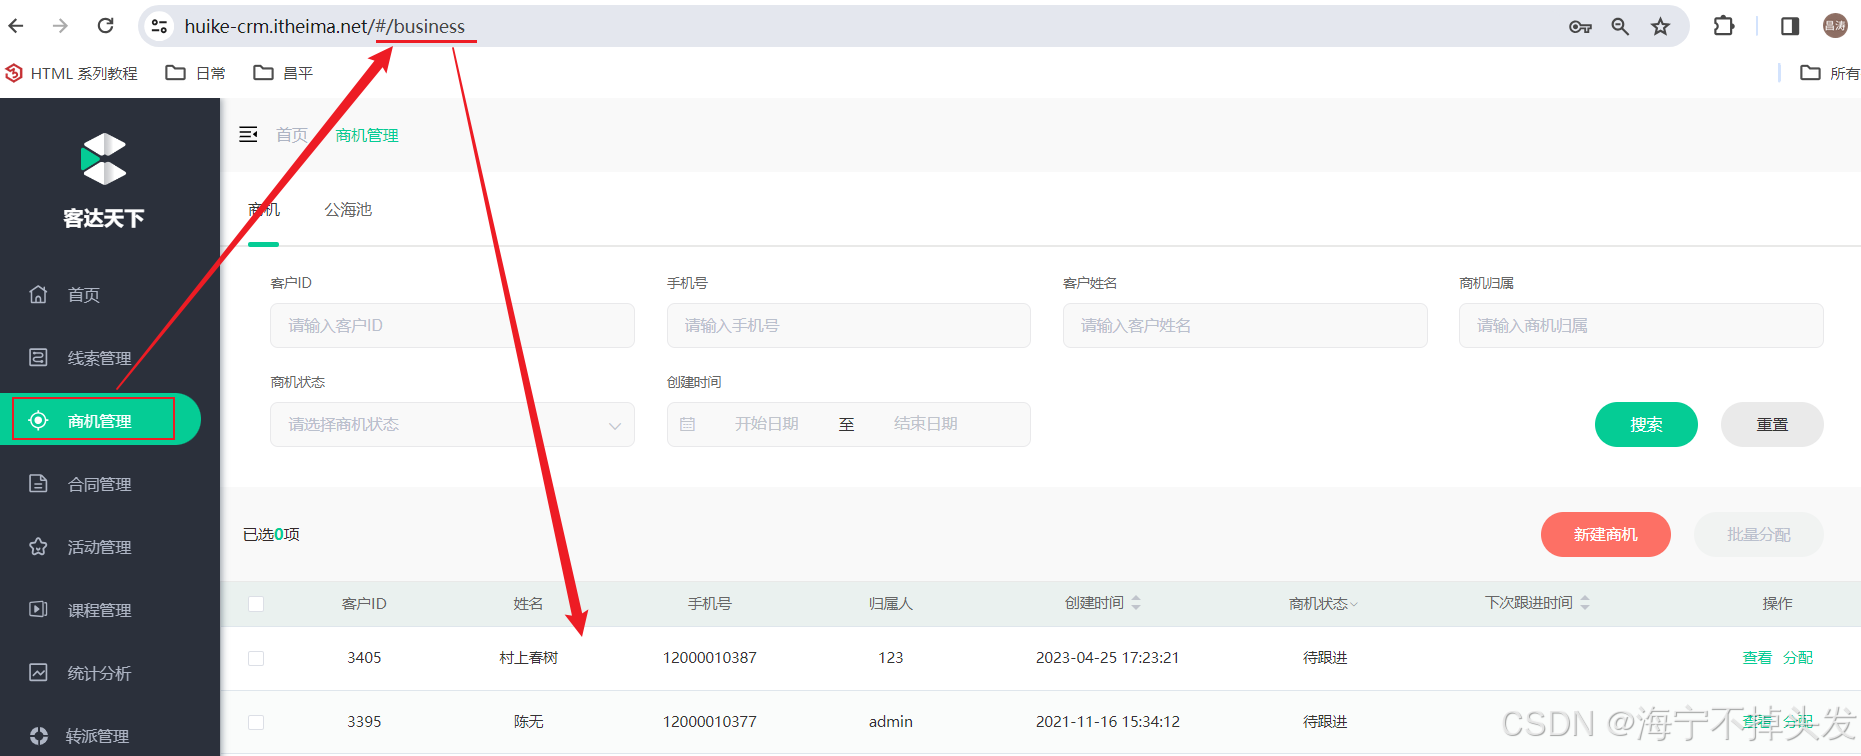1861x756 pixels.
Task: Focus the 商机归属 input field
Action: point(1641,325)
